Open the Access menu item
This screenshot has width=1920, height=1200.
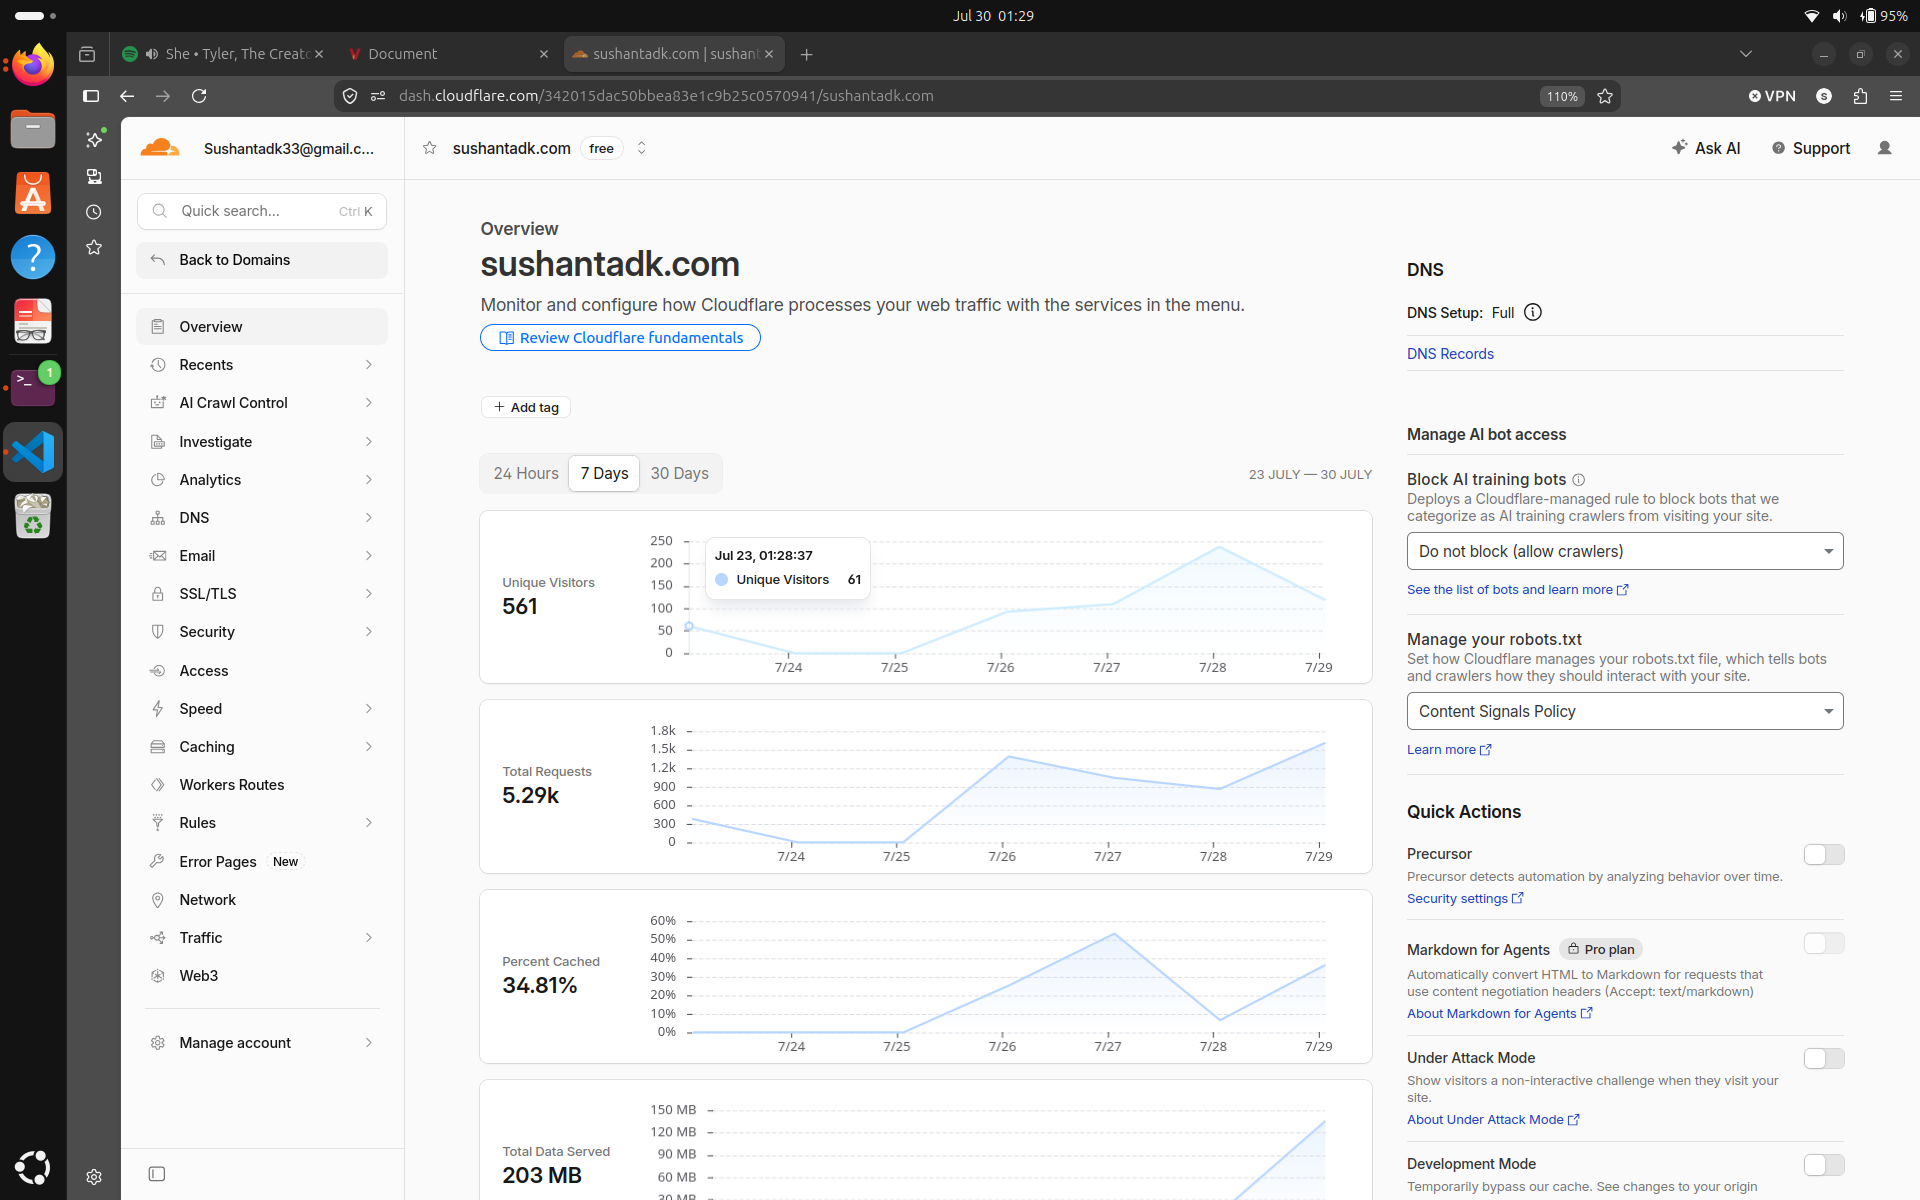pyautogui.click(x=262, y=671)
